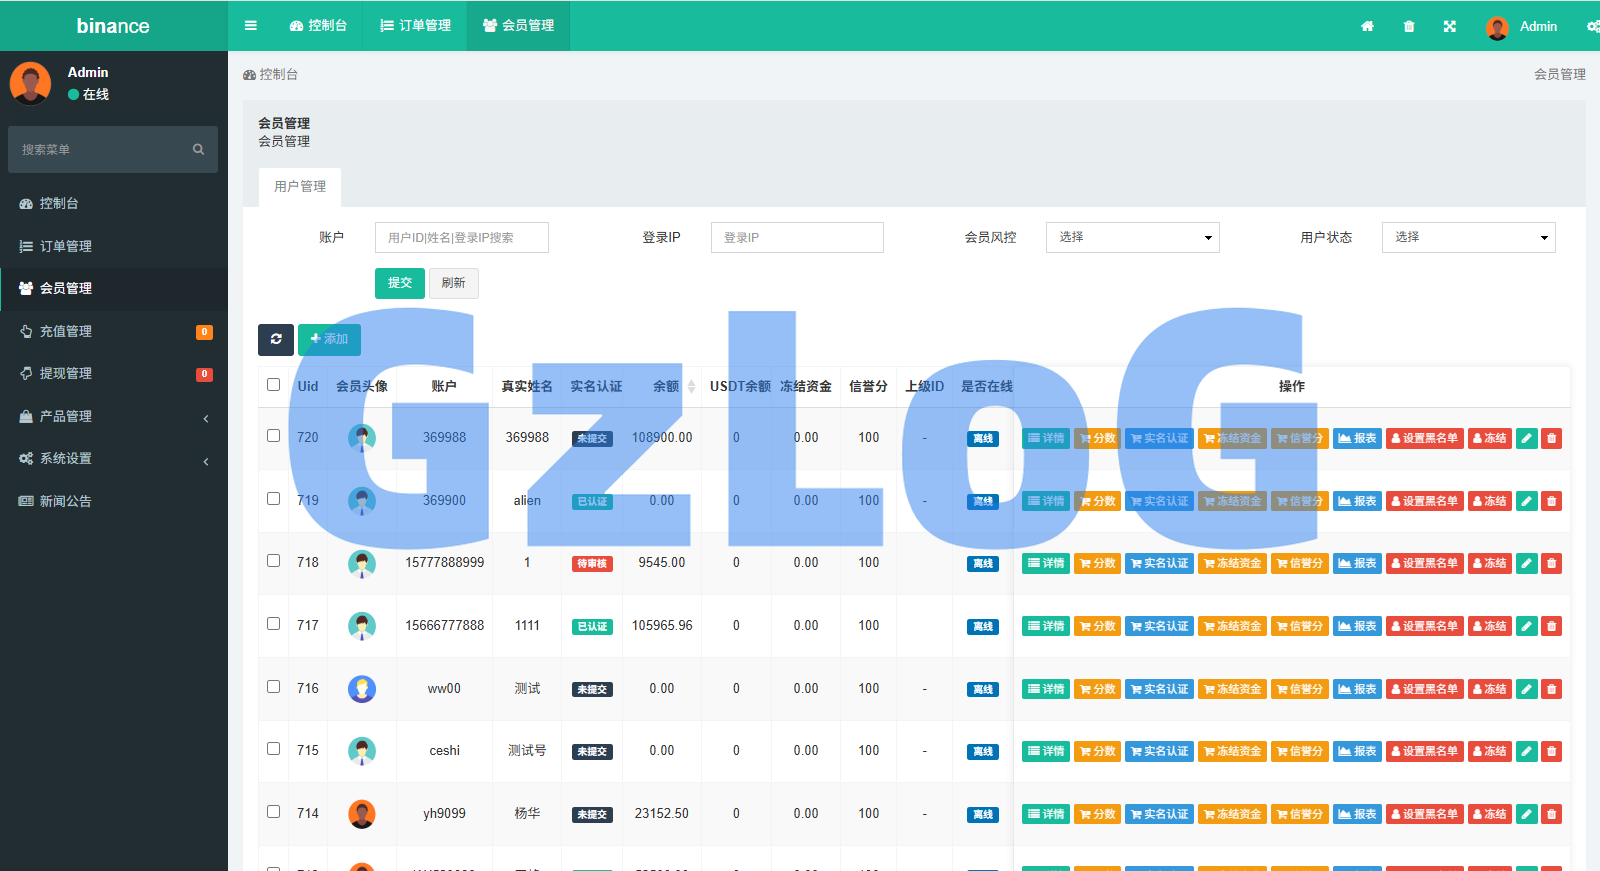
Task: Click the green 提交 button
Action: click(400, 283)
